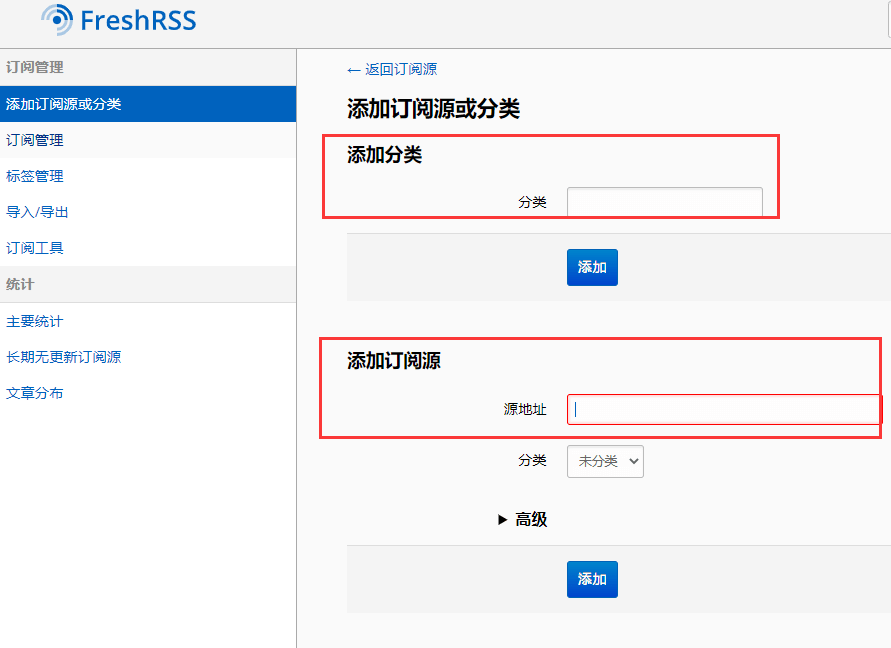Open the 导入/导出 page
891x648 pixels.
click(x=37, y=212)
